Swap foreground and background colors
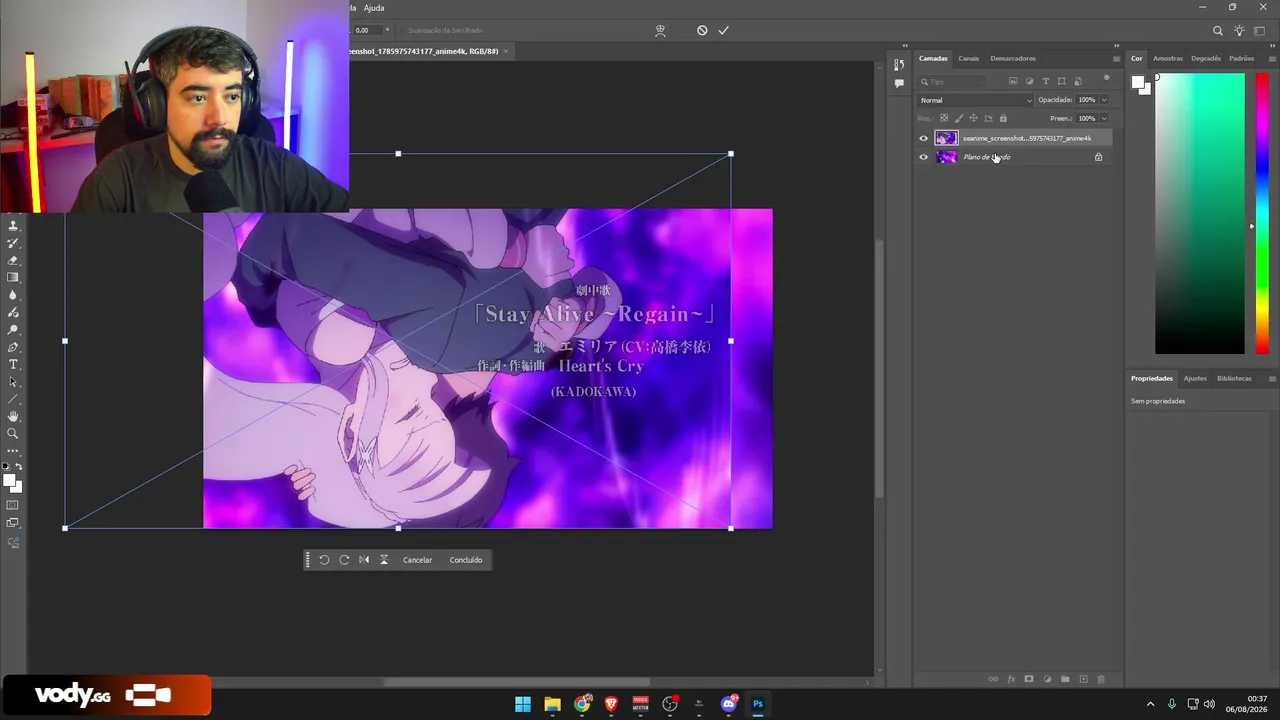This screenshot has width=1280, height=720. coord(19,467)
